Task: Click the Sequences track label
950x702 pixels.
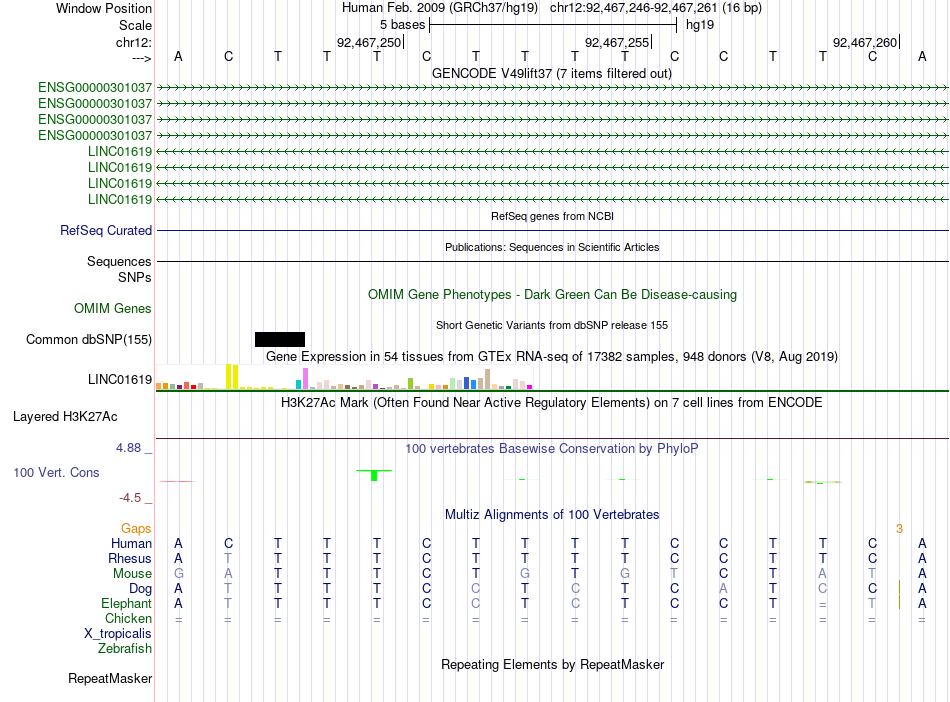Action: coord(119,262)
